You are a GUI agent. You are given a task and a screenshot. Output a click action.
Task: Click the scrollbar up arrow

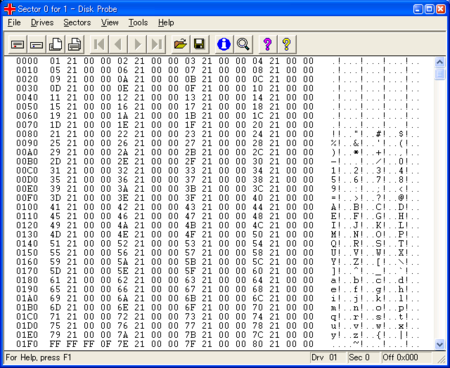[x=440, y=62]
